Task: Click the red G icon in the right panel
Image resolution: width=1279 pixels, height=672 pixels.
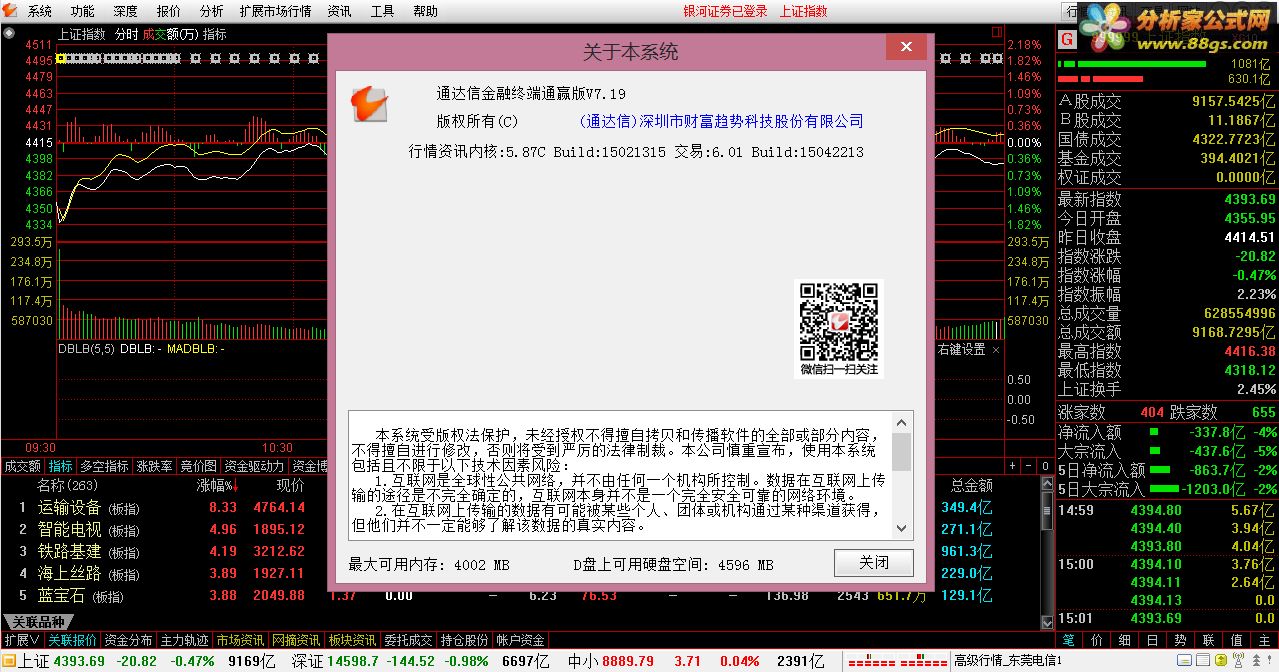Action: 1067,39
